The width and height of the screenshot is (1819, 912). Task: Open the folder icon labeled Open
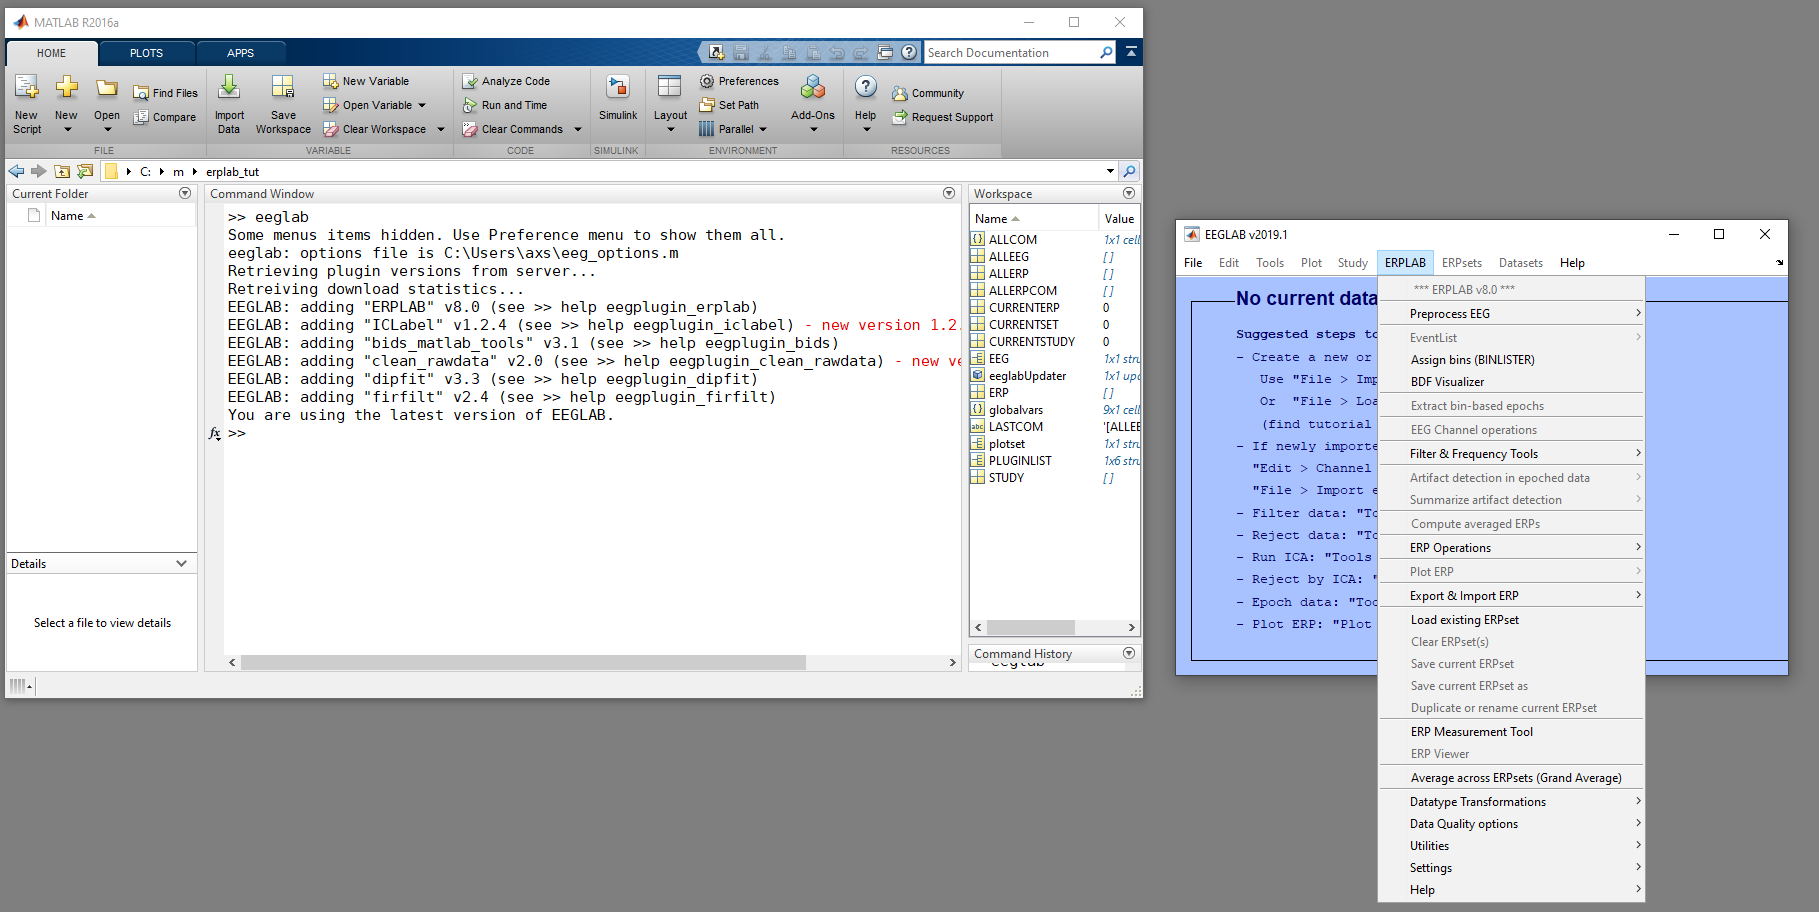(107, 88)
